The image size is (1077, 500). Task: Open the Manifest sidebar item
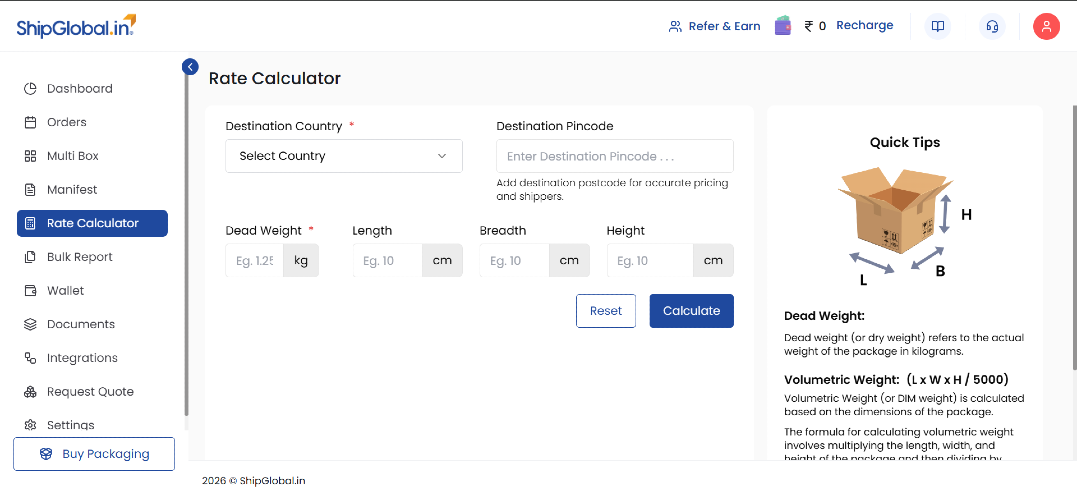(72, 190)
